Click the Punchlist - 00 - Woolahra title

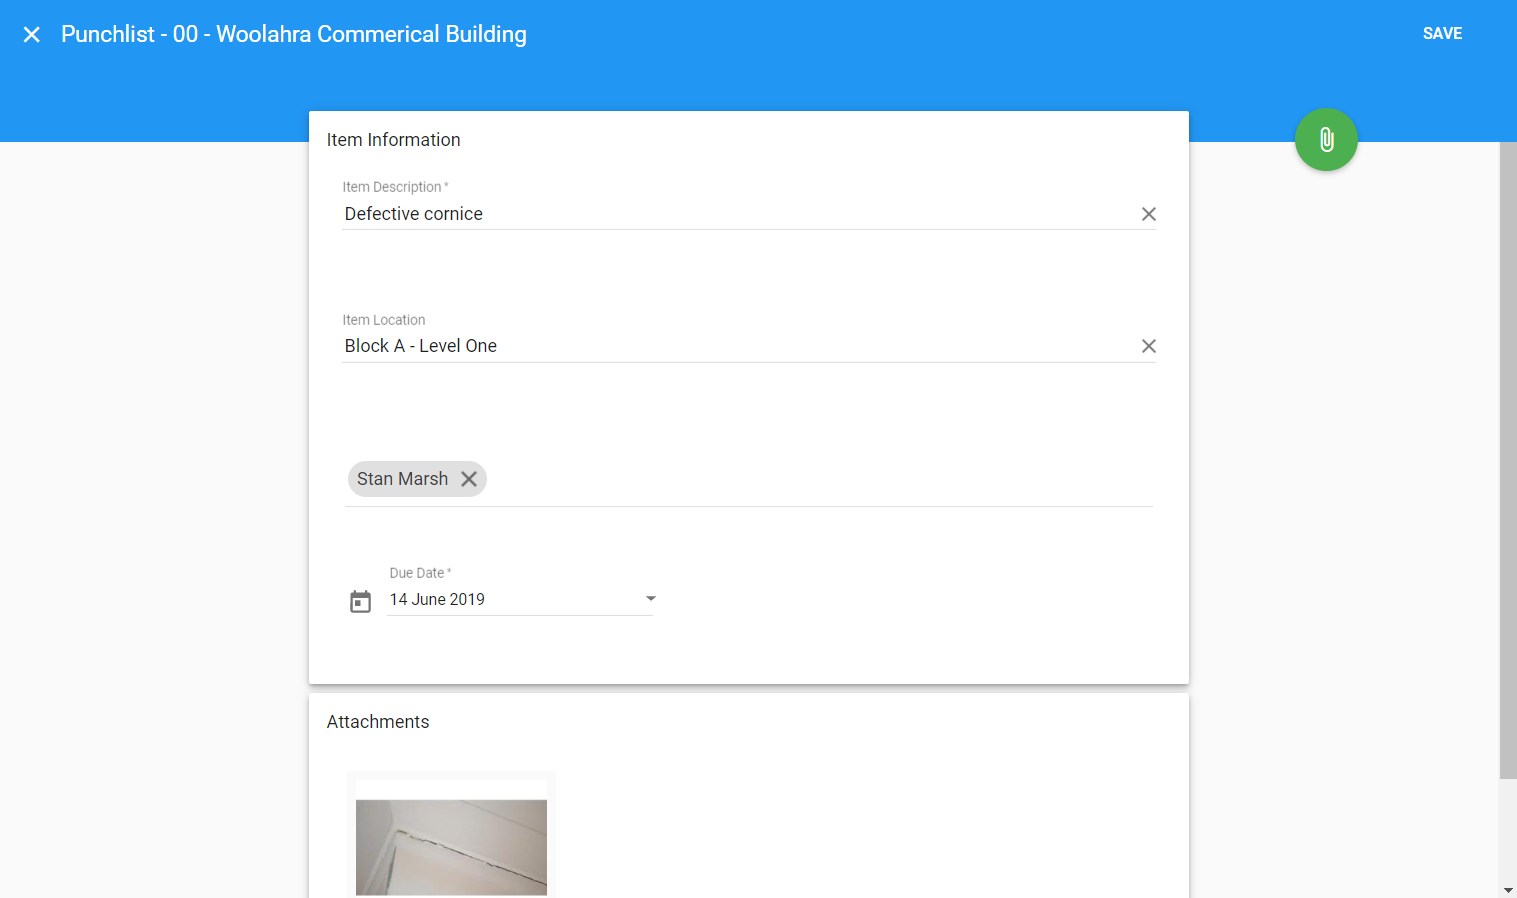point(294,34)
